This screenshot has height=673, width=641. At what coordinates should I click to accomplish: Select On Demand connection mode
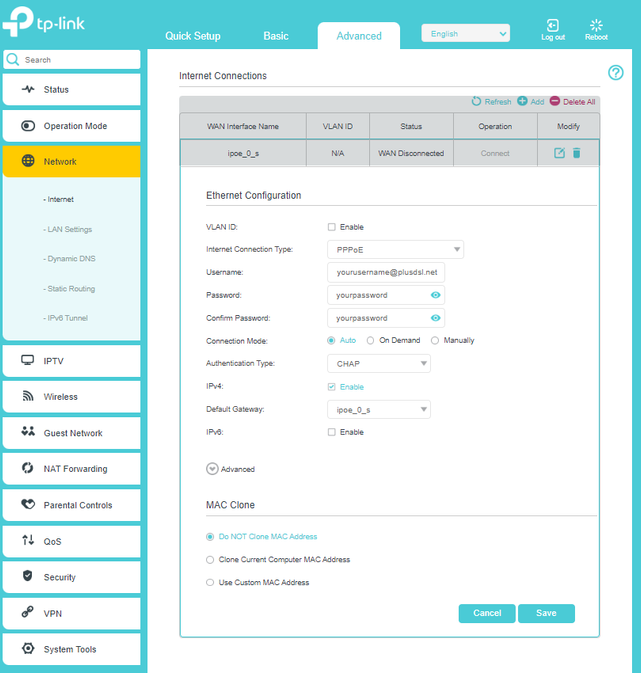point(370,340)
